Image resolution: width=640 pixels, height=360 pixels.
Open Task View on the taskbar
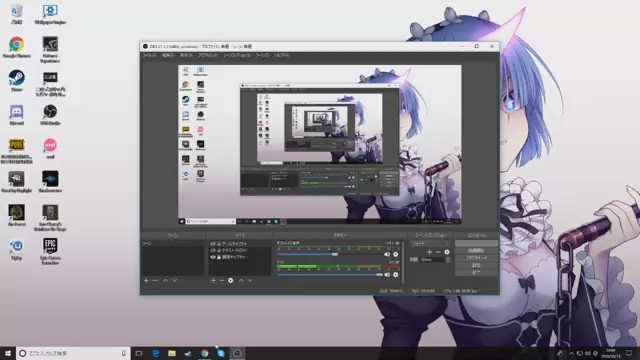click(x=139, y=353)
